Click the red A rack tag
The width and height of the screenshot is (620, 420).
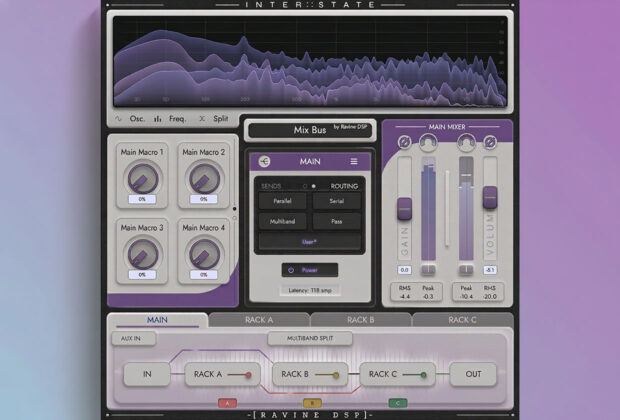pyautogui.click(x=227, y=403)
